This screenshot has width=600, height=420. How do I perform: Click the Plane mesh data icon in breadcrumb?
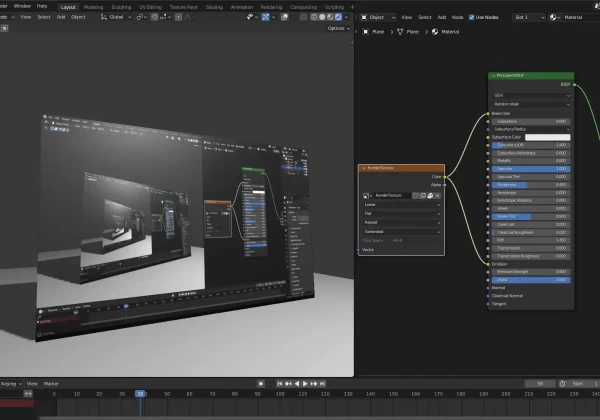point(399,32)
